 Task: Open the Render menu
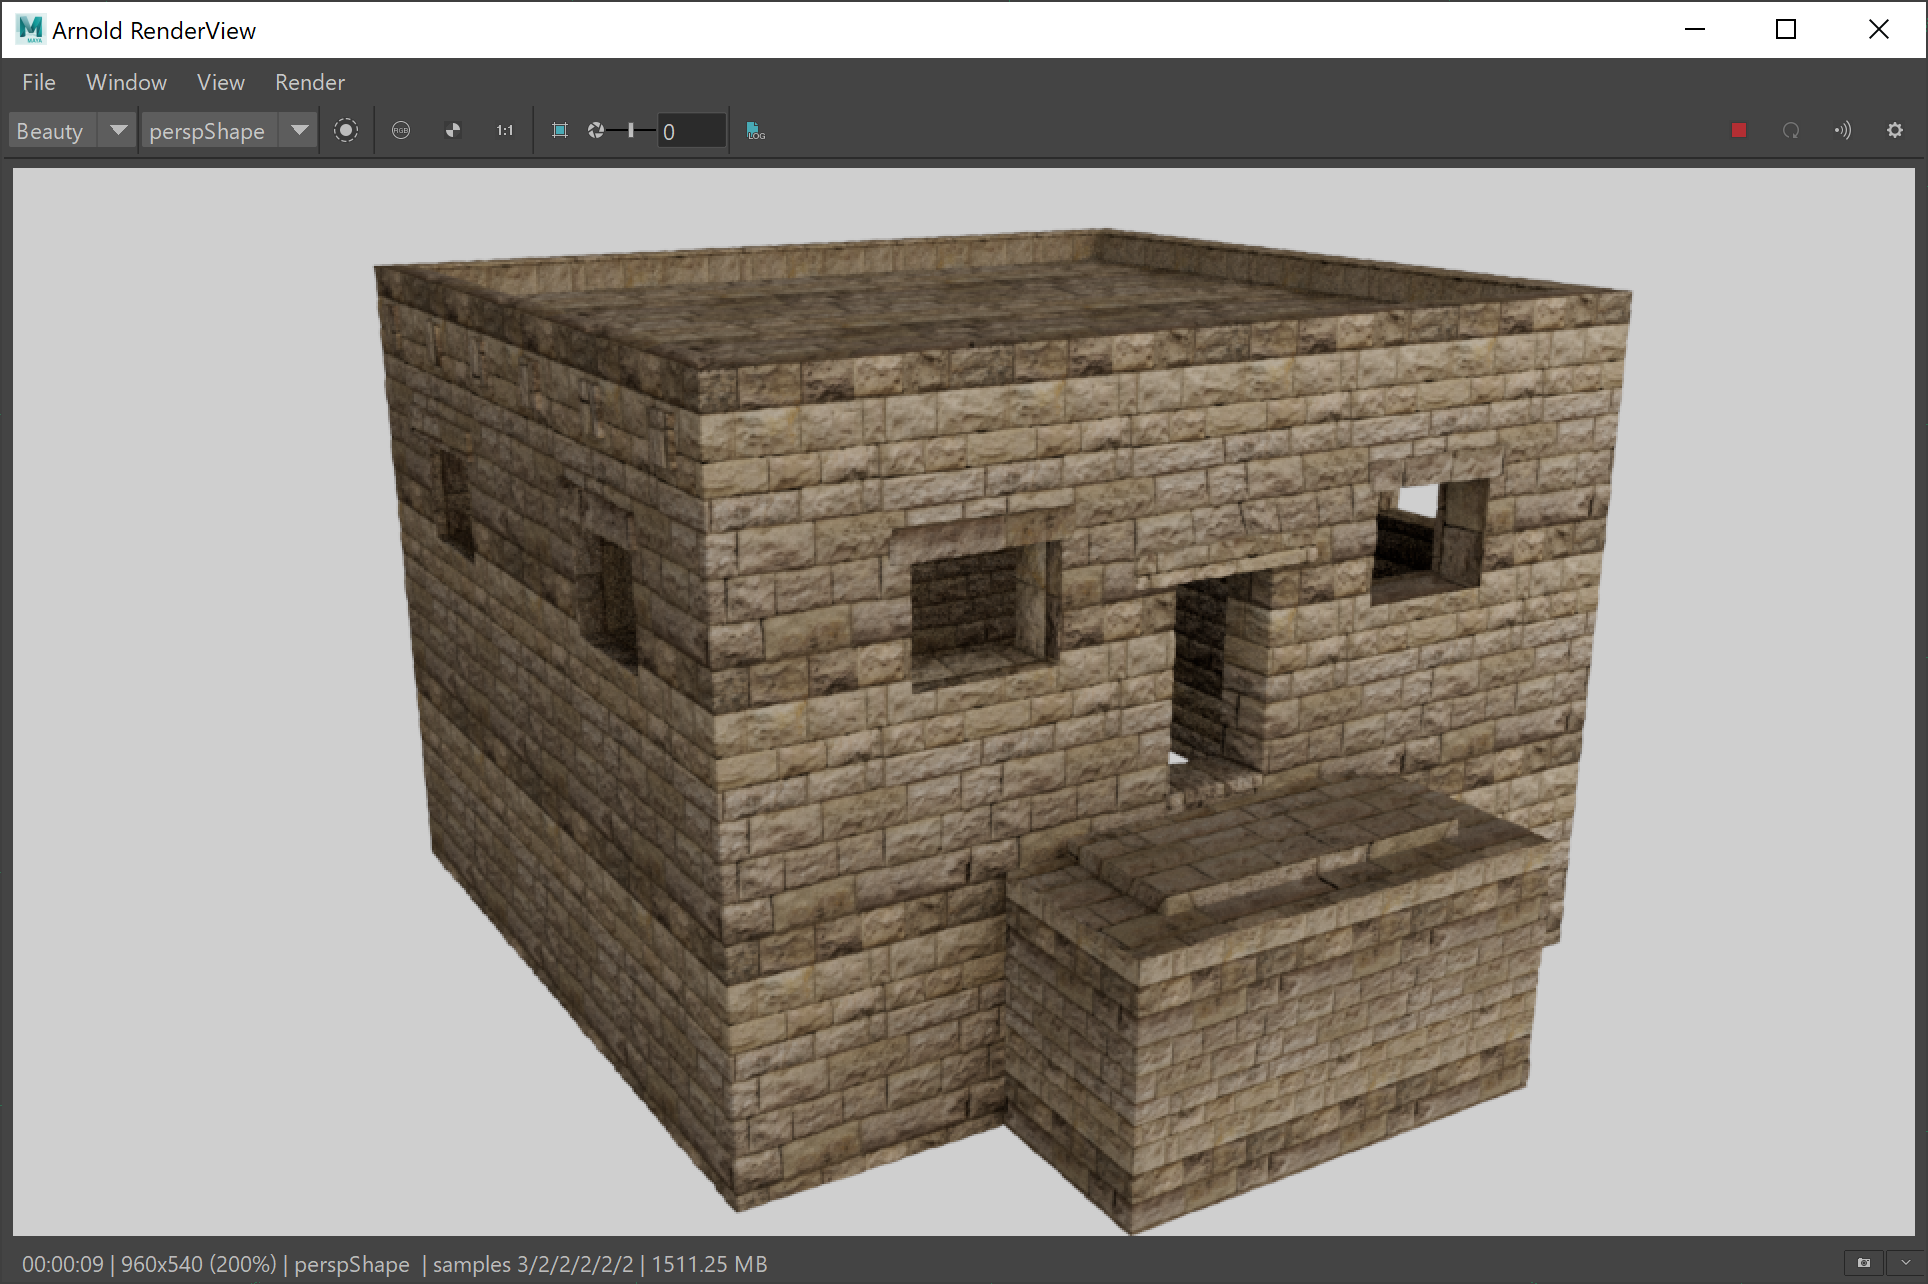tap(310, 82)
